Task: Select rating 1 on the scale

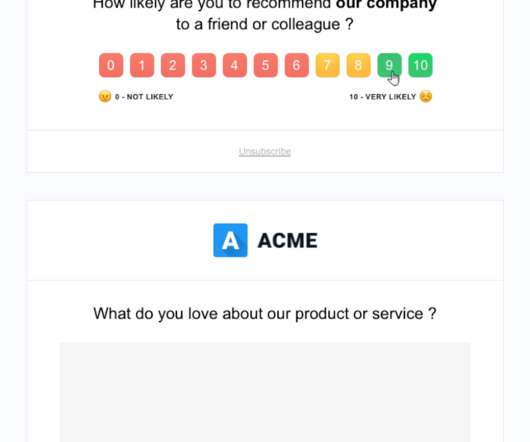Action: click(x=142, y=65)
